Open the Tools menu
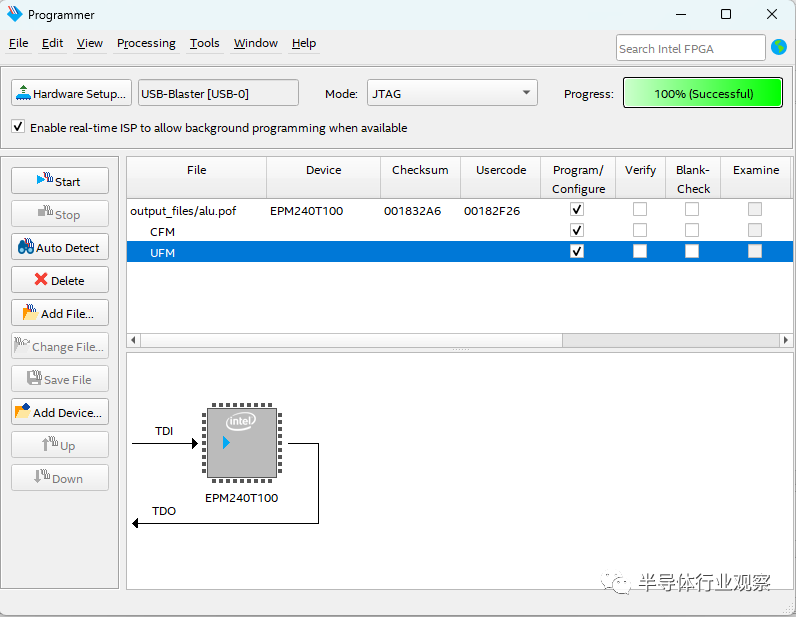The image size is (796, 617). (204, 43)
